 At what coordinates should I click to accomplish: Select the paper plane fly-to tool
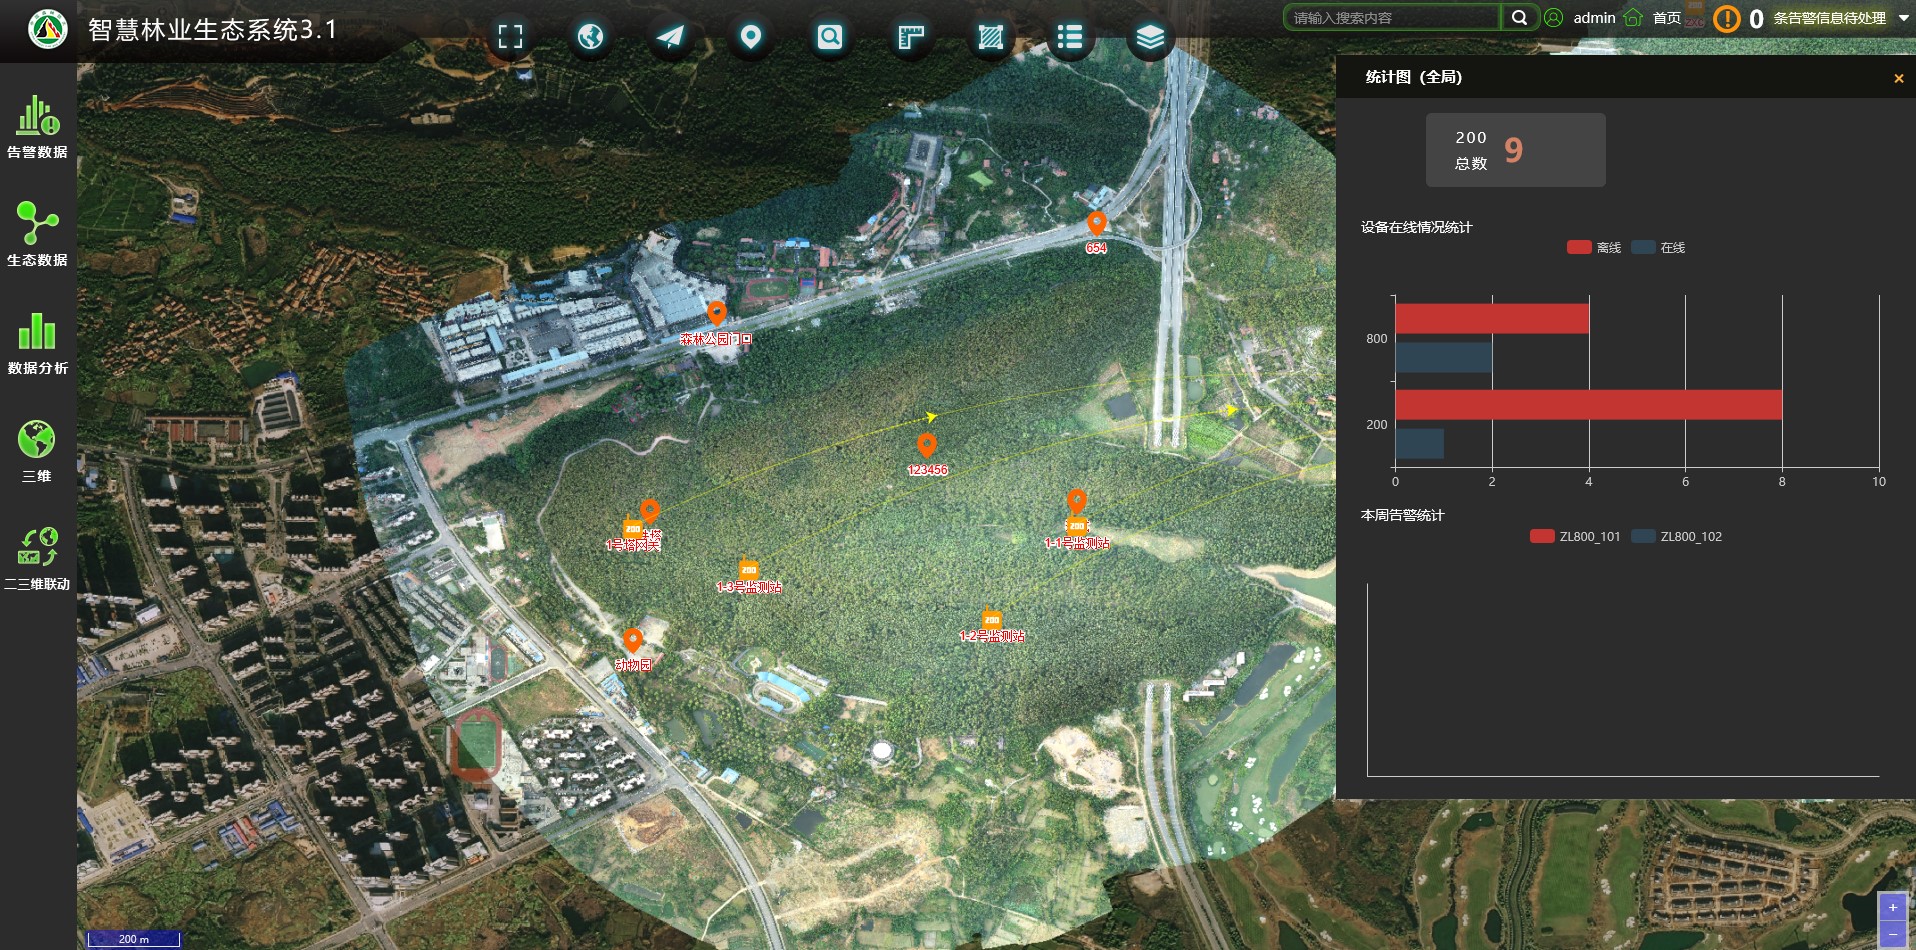(x=670, y=37)
